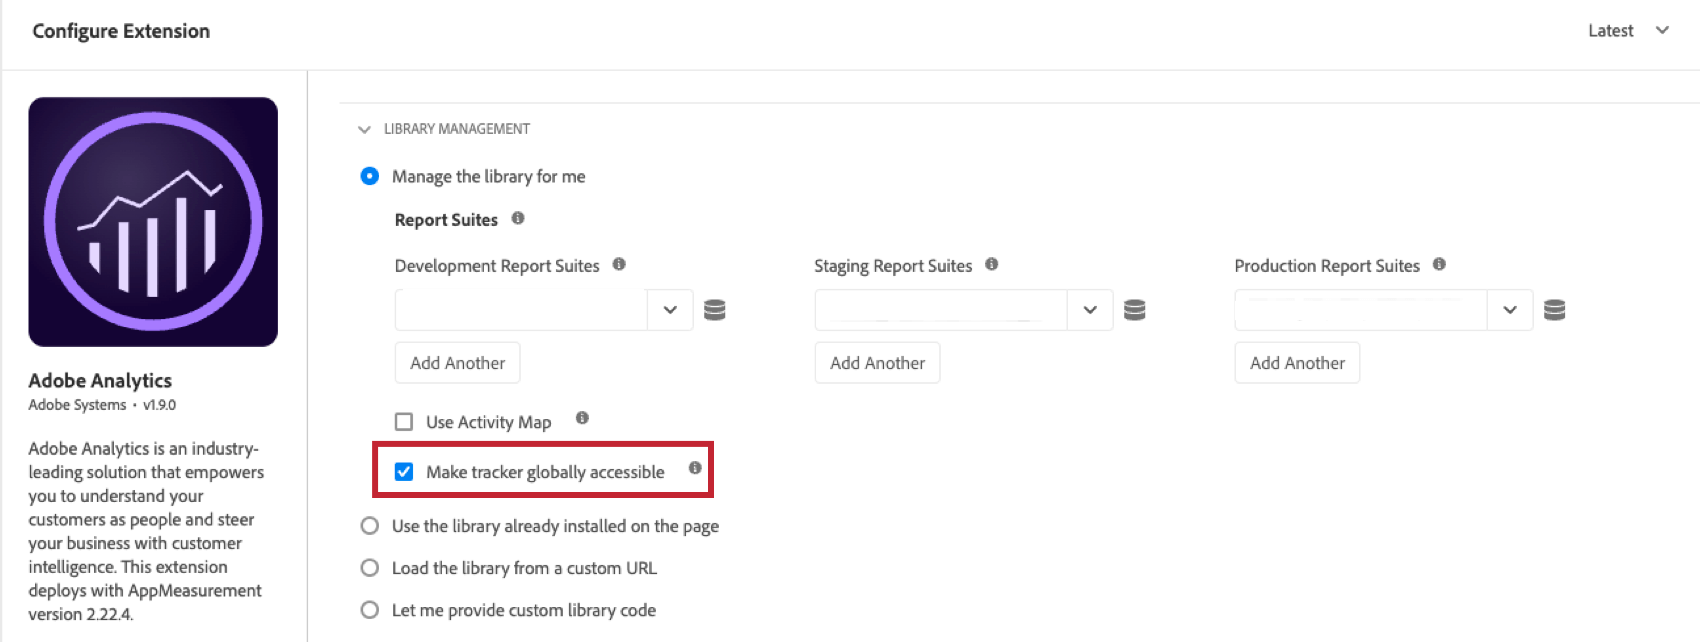Show info for Make tracker globally accessible
The height and width of the screenshot is (642, 1700).
coord(695,468)
